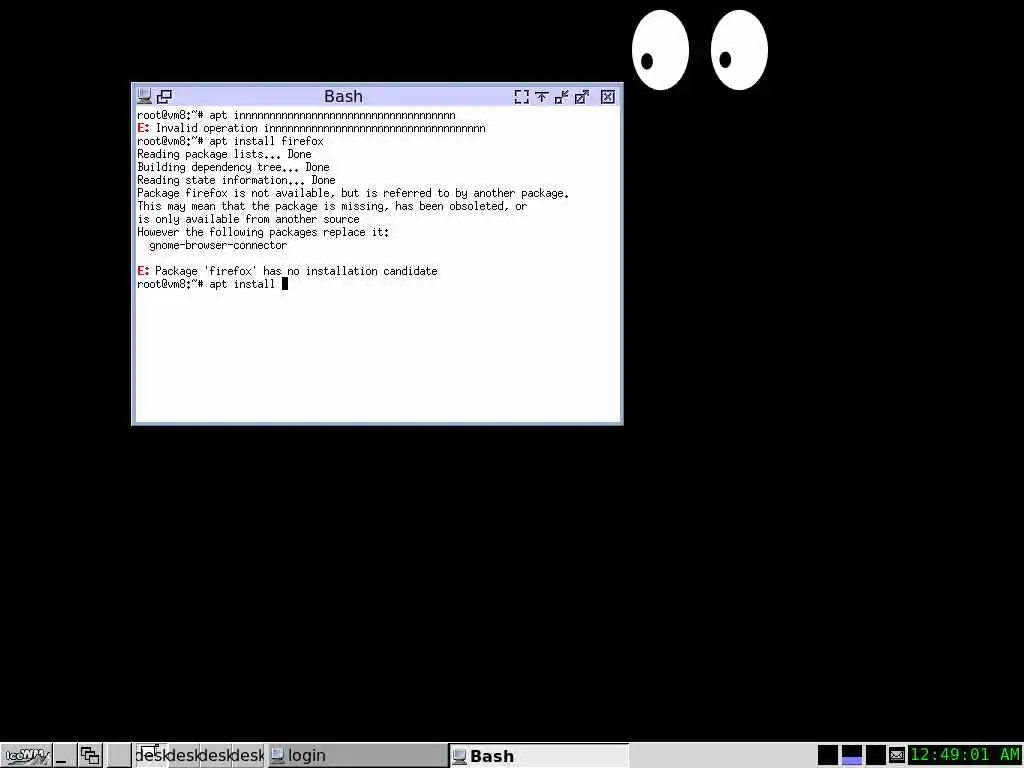
Task: Click 'is only available from another source' line
Action: pos(248,219)
